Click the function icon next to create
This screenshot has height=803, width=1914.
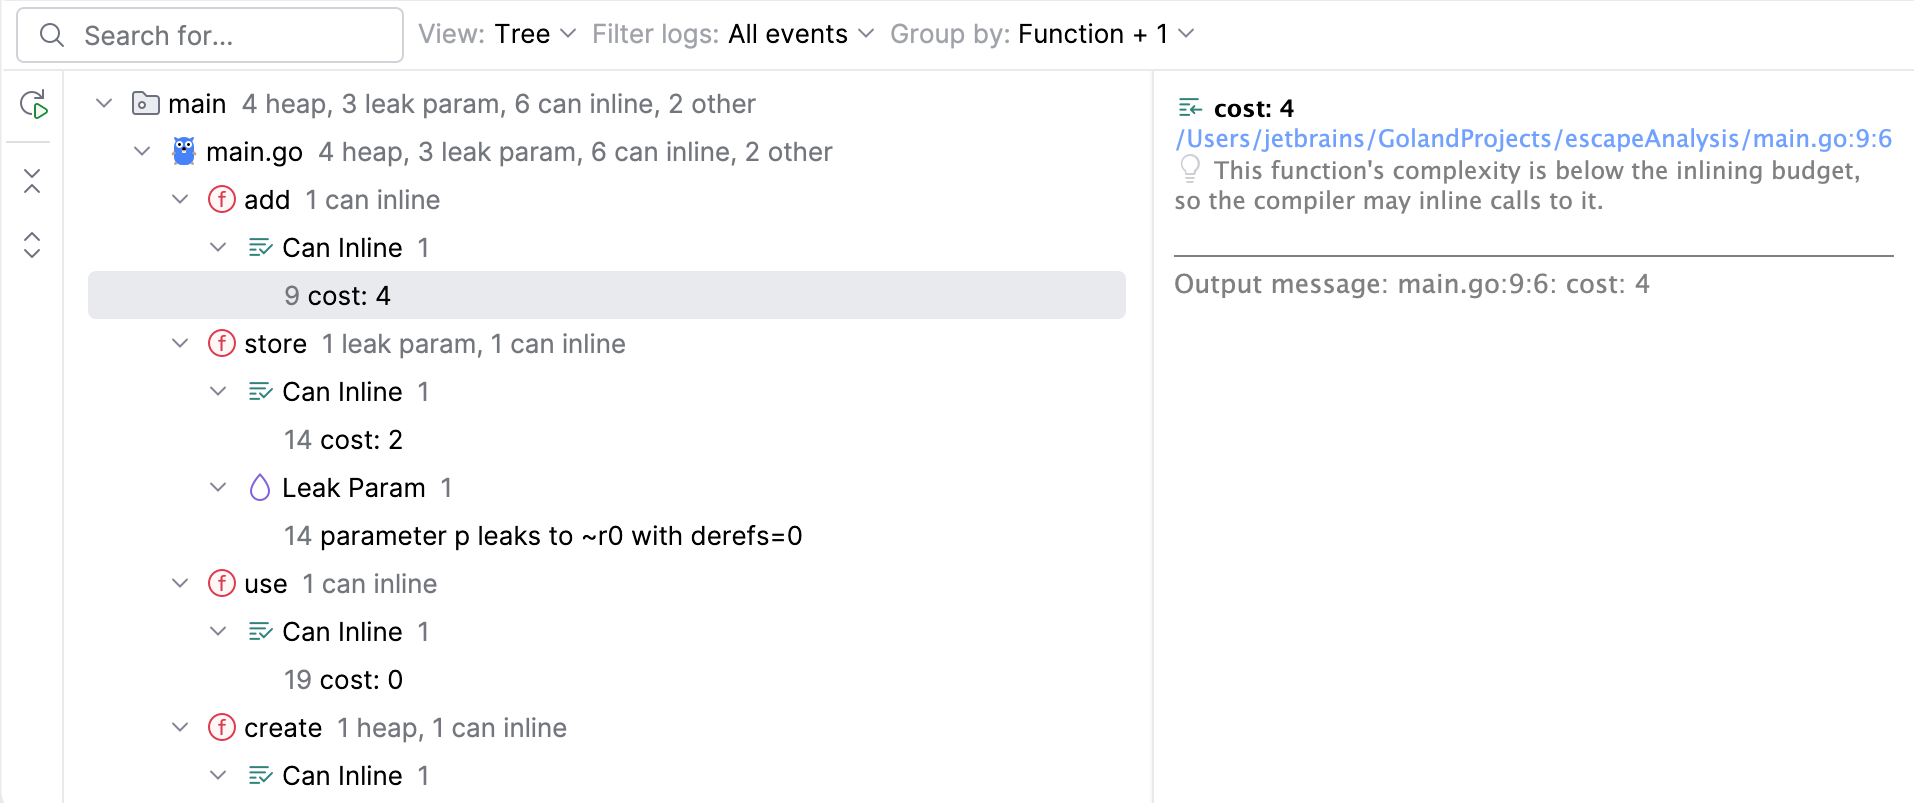(x=222, y=727)
